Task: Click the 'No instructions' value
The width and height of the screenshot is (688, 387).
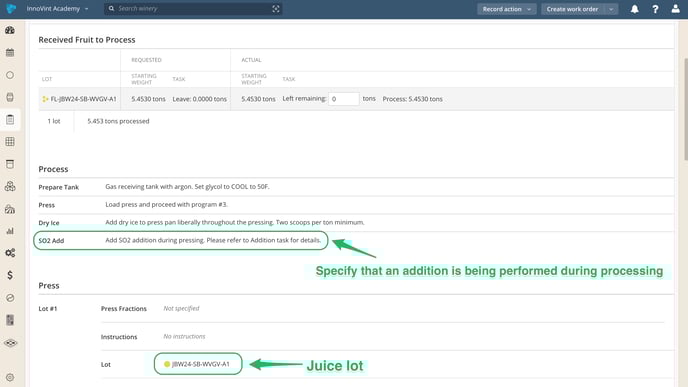Action: (184, 337)
